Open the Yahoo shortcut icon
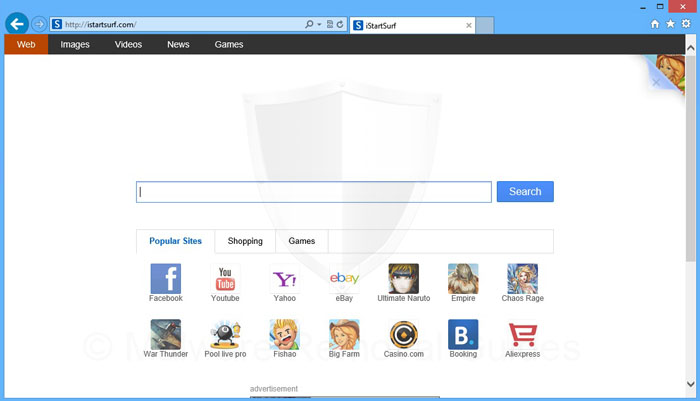Screen dimensions: 700x401 pos(284,278)
